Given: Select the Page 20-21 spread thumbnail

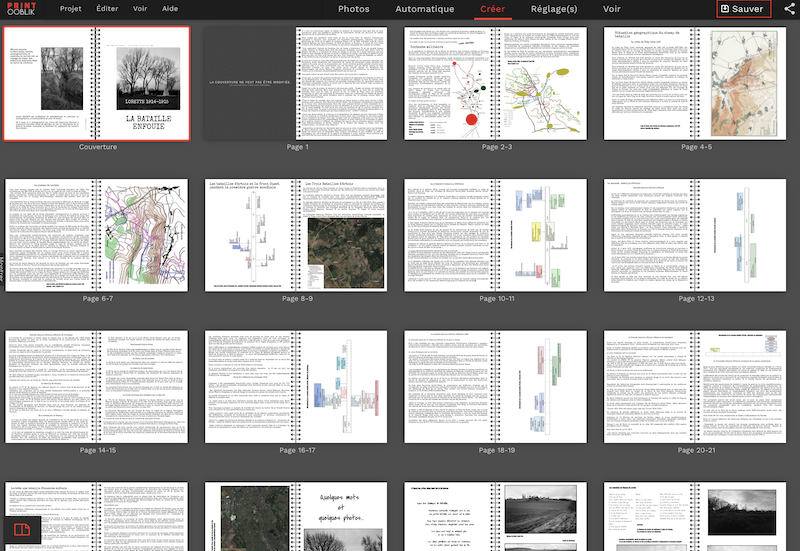Looking at the screenshot, I should tap(695, 387).
